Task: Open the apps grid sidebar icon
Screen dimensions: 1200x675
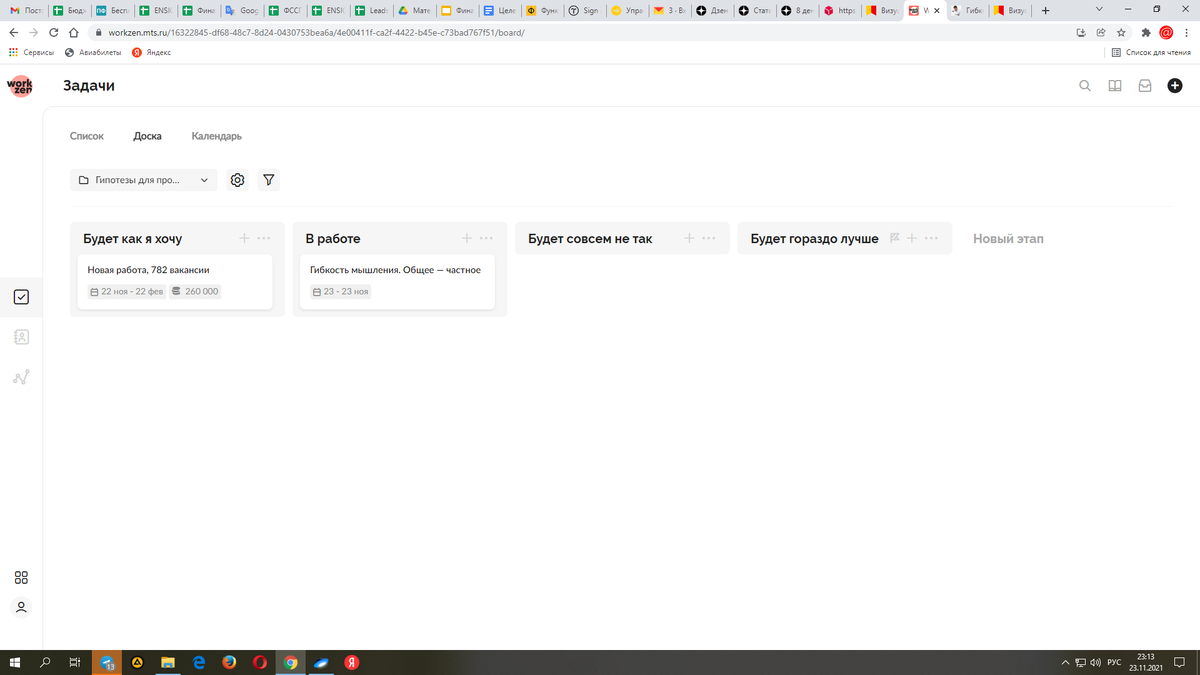Action: point(21,577)
